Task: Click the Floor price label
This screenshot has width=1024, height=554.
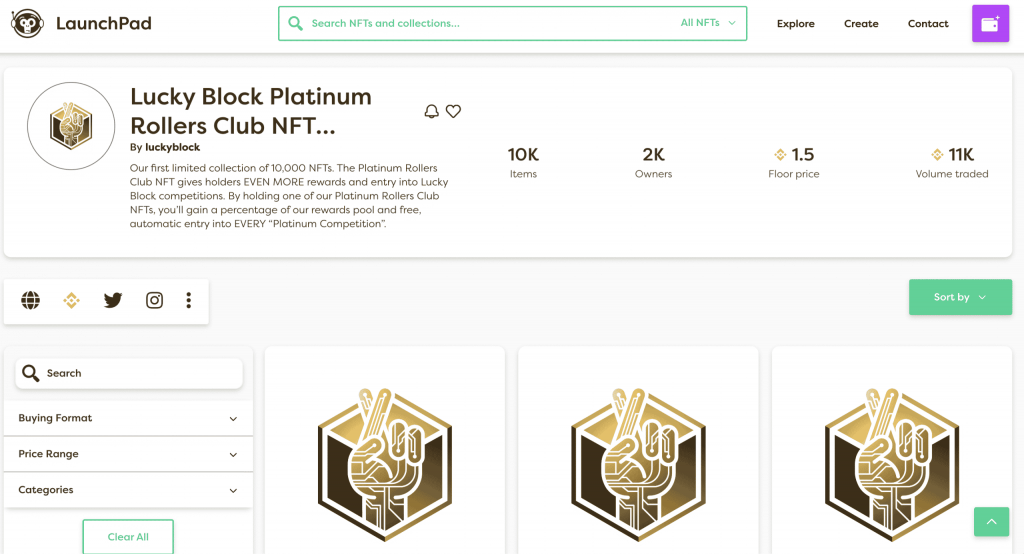Action: 793,174
